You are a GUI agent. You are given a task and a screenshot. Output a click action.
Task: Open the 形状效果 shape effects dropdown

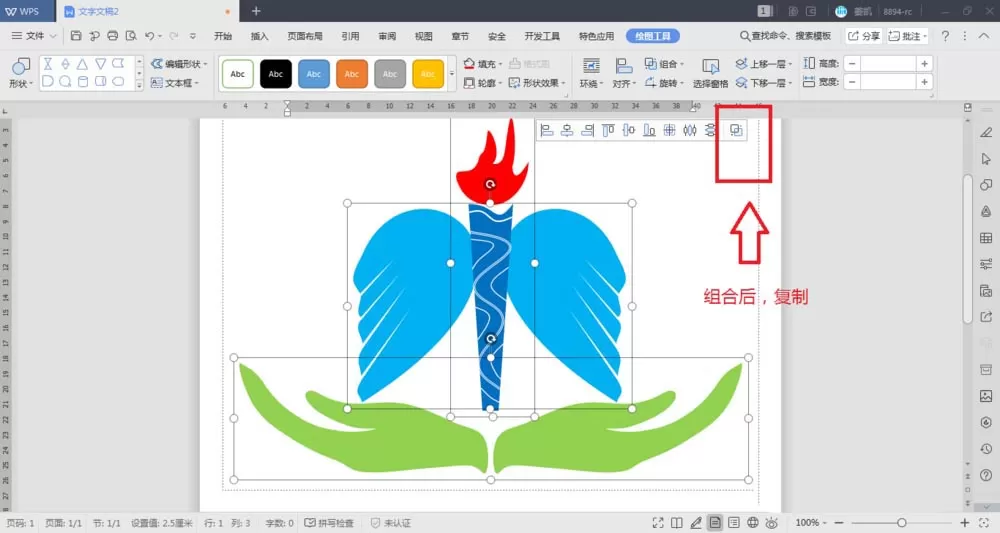pyautogui.click(x=536, y=83)
